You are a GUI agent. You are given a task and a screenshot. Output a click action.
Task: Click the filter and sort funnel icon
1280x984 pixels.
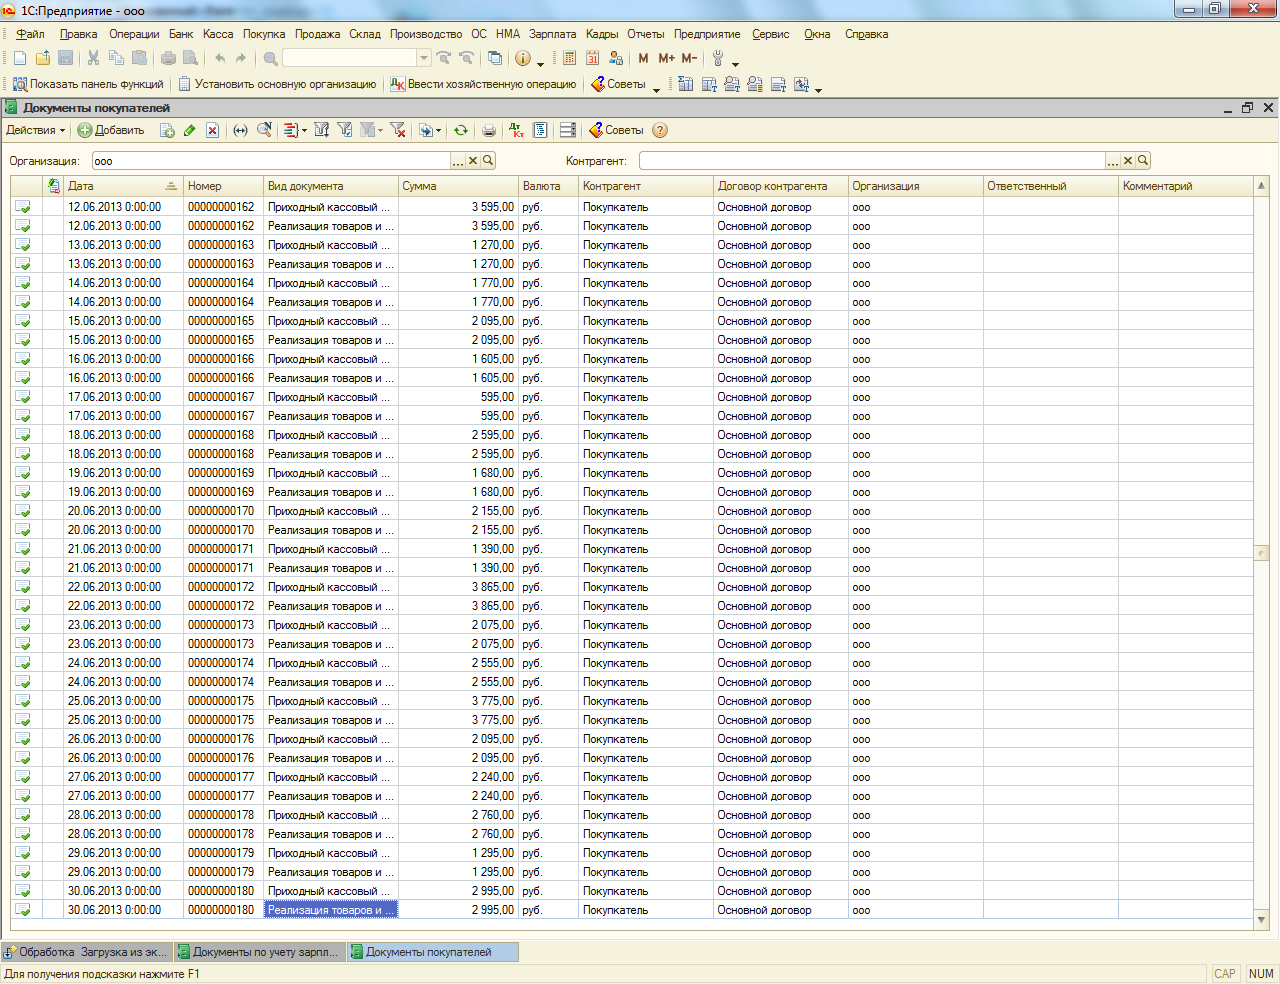[x=321, y=130]
